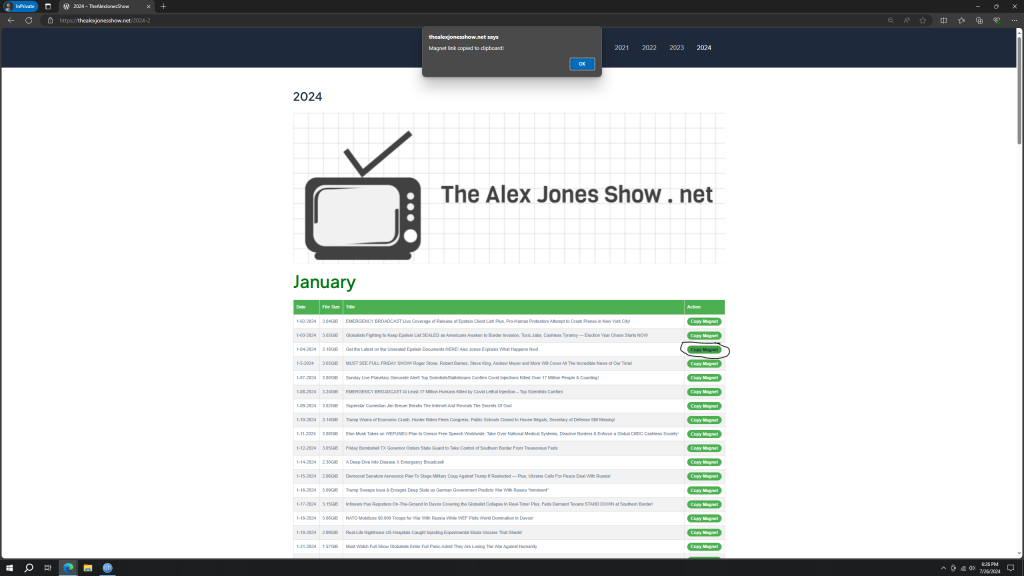
Task: Go to the 2023 archive page
Action: 676,48
